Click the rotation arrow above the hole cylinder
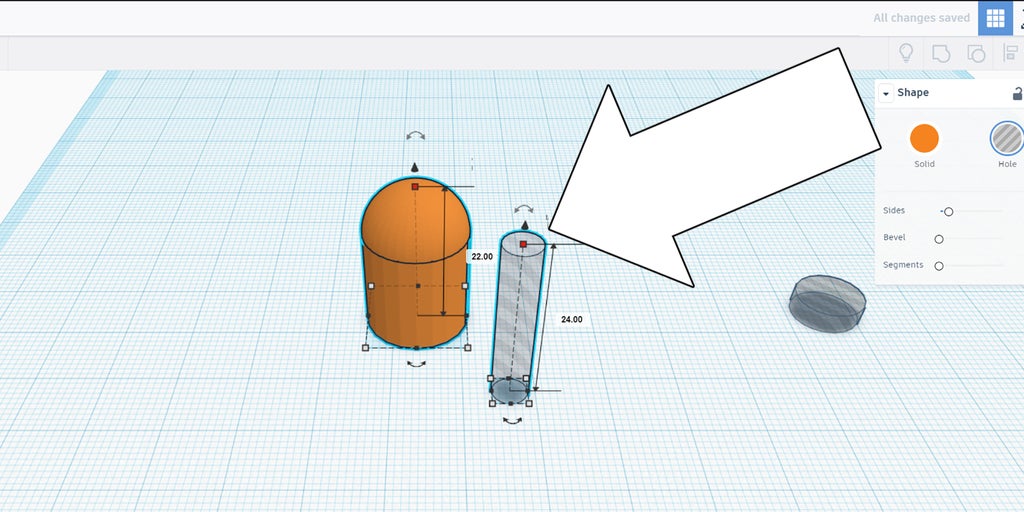This screenshot has height=512, width=1024. coord(524,209)
